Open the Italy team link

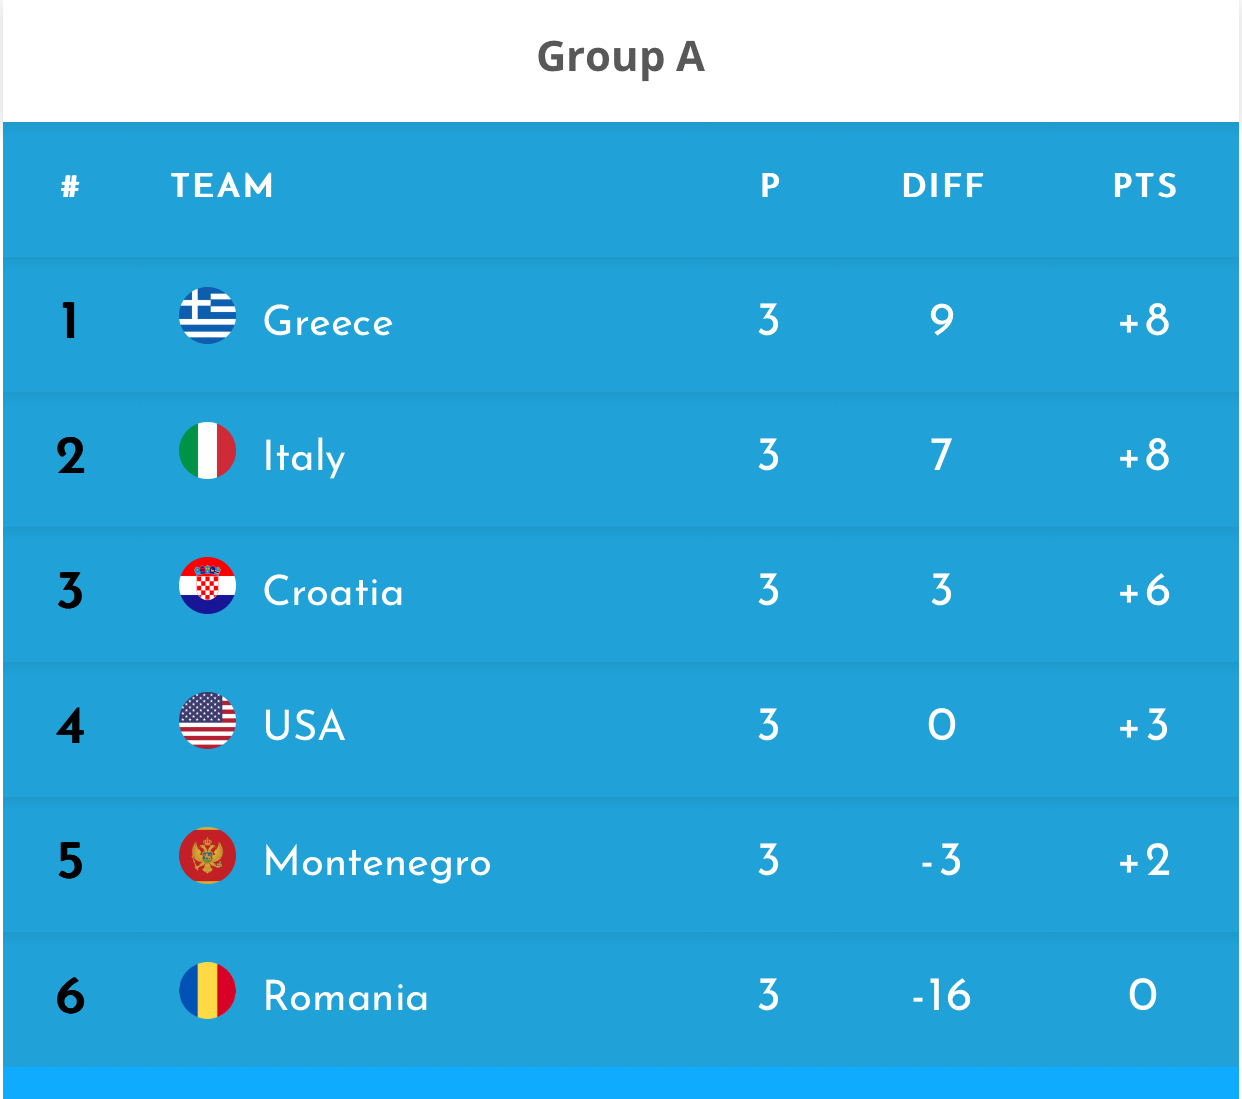pyautogui.click(x=304, y=457)
